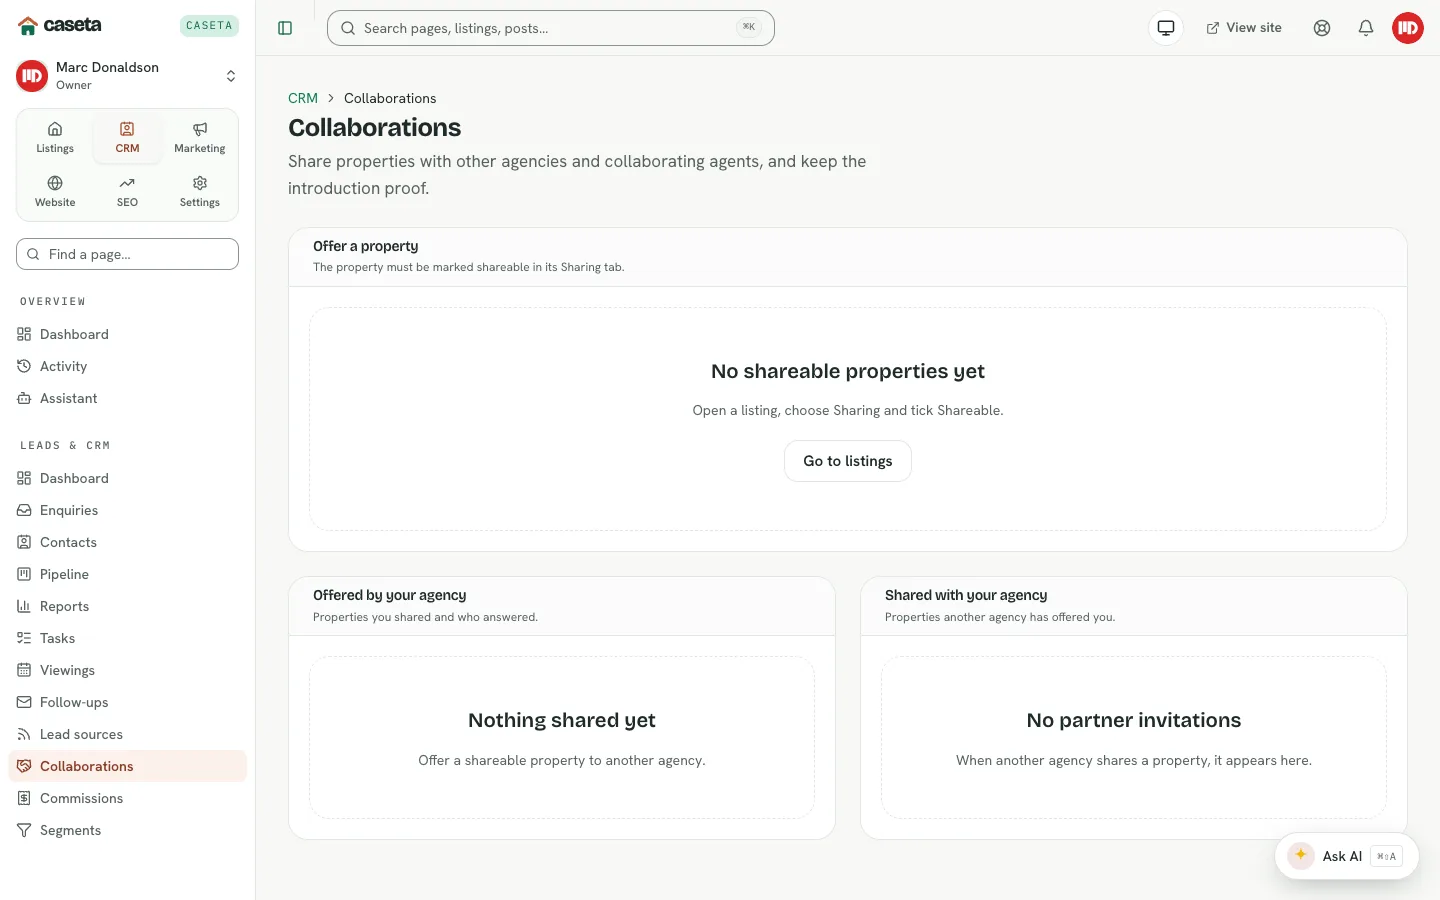Open Leads & CRM Dashboard
1440x900 pixels.
coord(127,478)
